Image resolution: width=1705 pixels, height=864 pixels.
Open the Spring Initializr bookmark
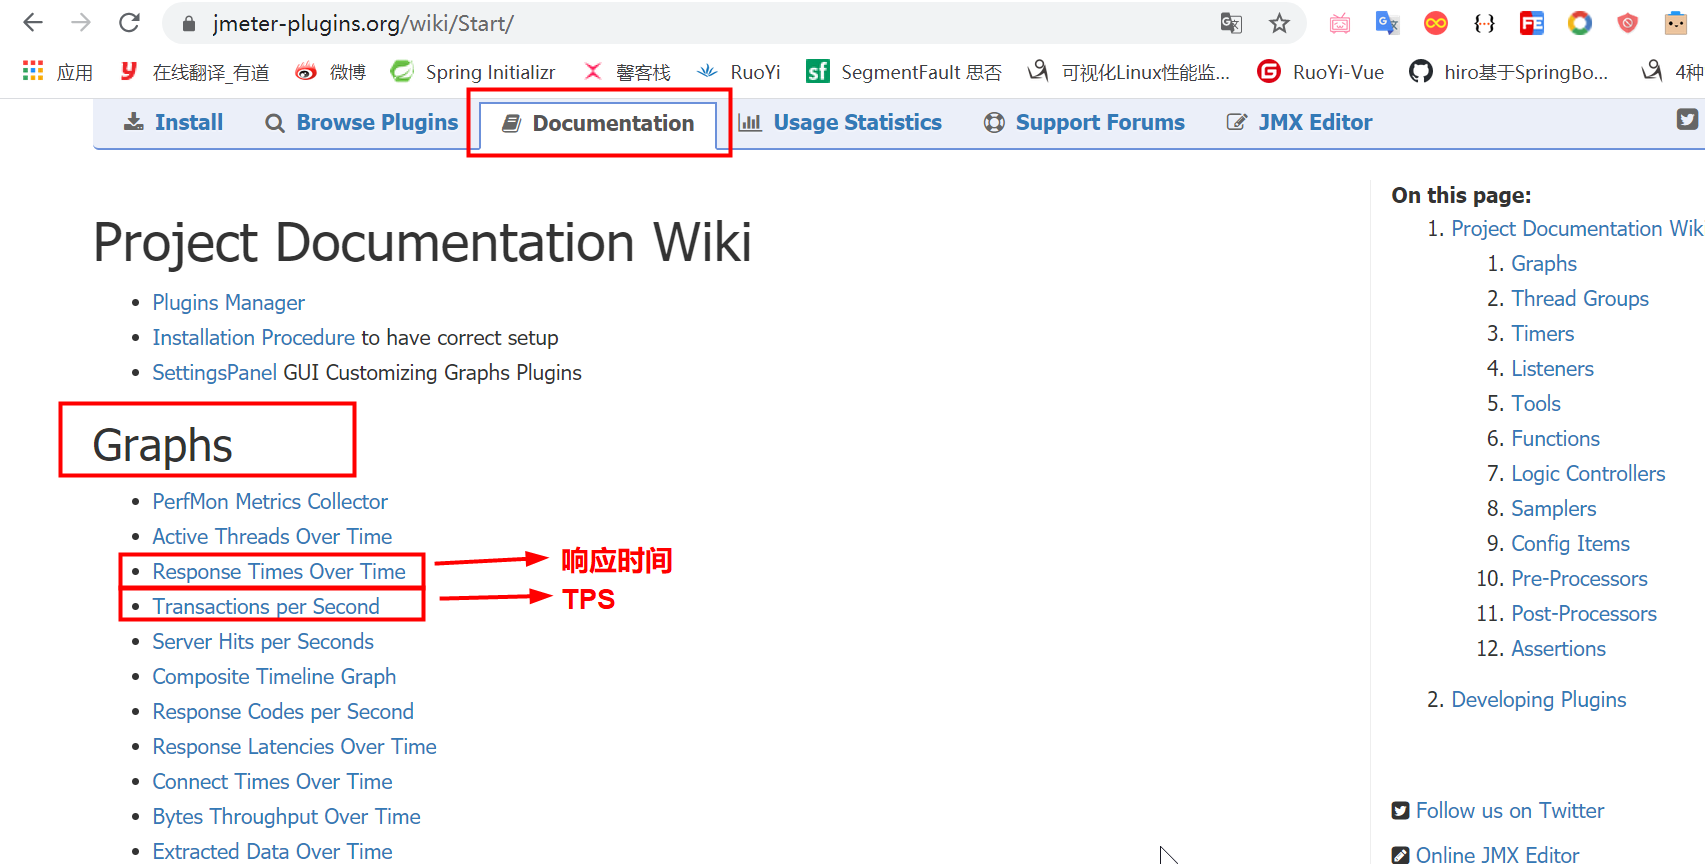tap(473, 71)
